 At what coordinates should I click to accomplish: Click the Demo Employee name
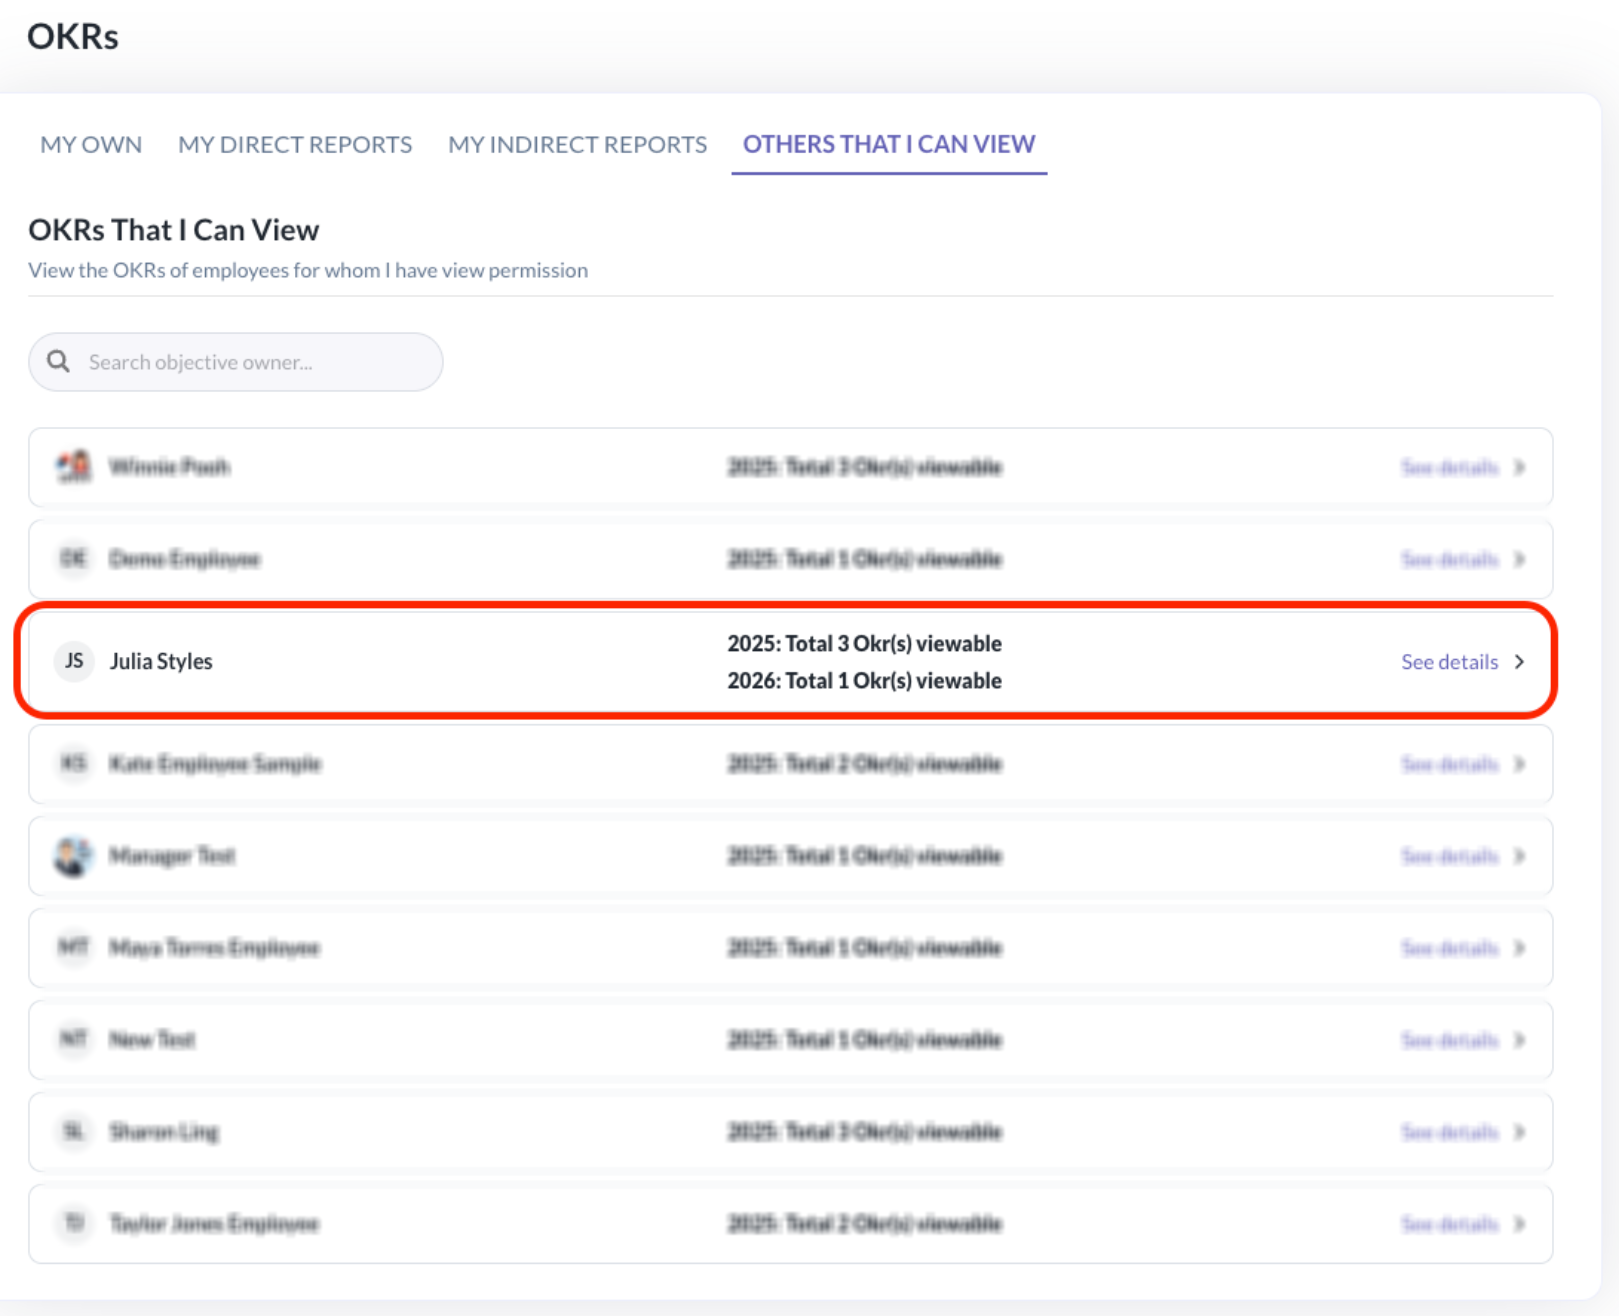click(185, 559)
